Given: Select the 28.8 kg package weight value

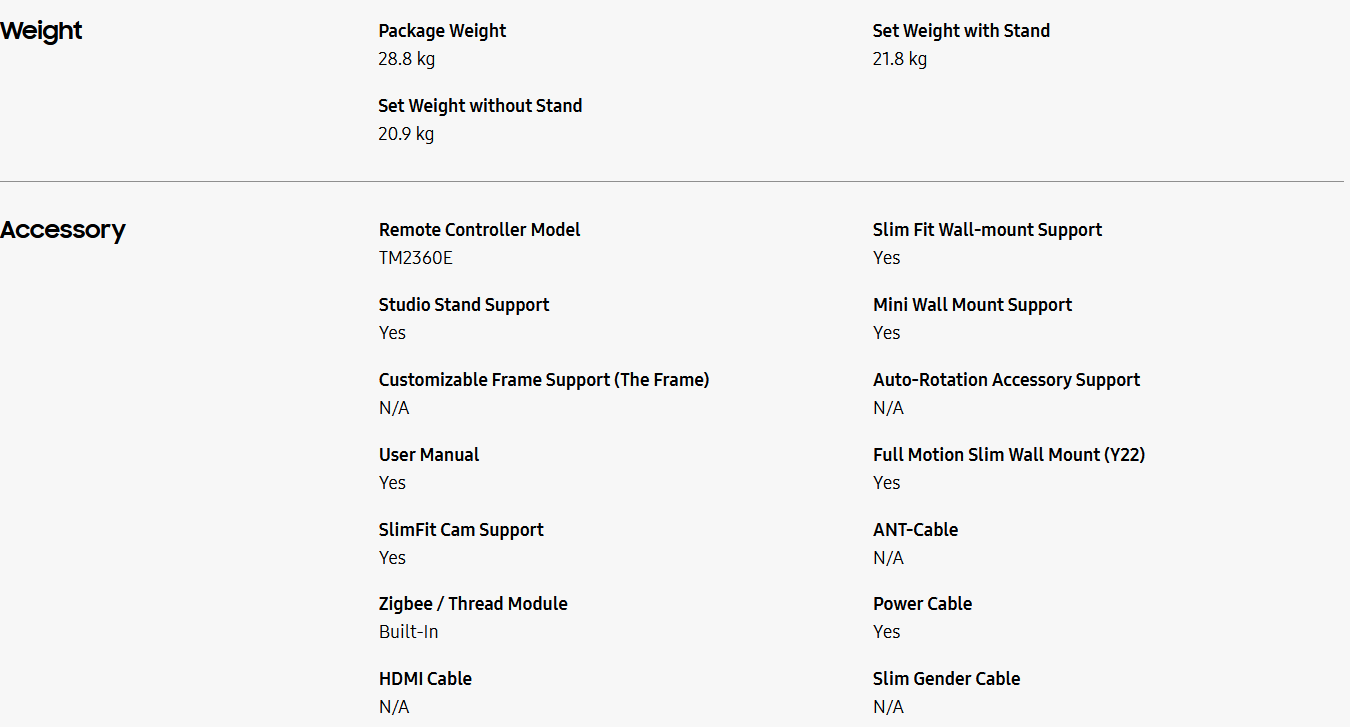Looking at the screenshot, I should [406, 59].
